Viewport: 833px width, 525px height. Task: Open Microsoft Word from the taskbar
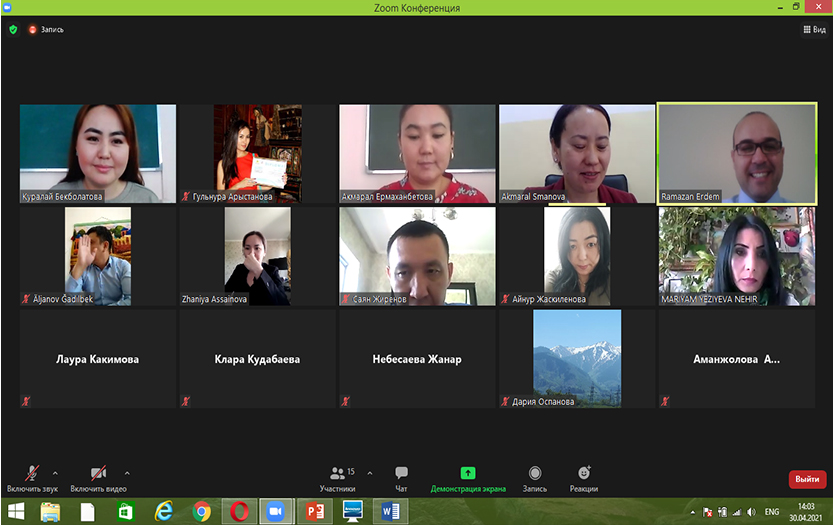point(389,511)
